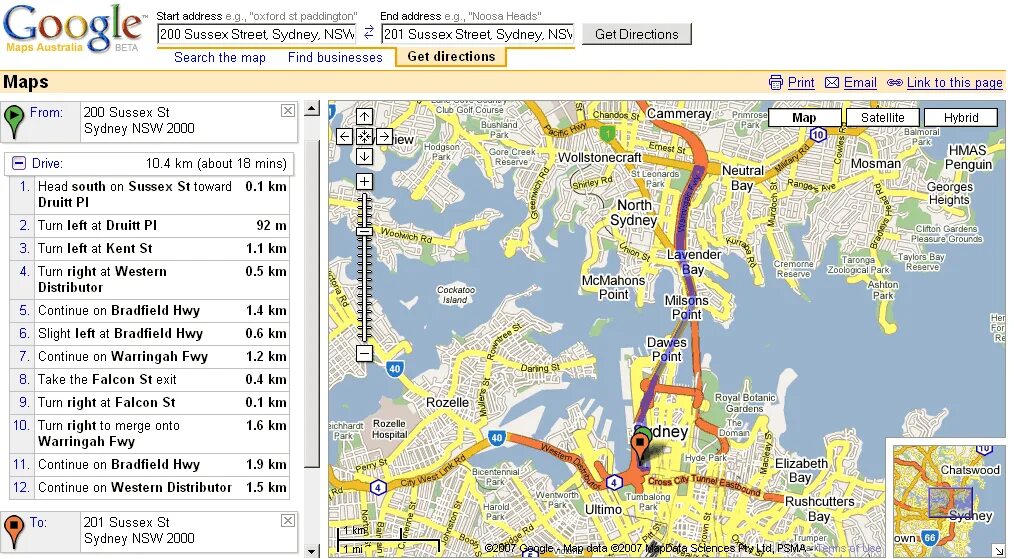Collapse the overview map corner arrow
1014x559 pixels.
tap(999, 551)
